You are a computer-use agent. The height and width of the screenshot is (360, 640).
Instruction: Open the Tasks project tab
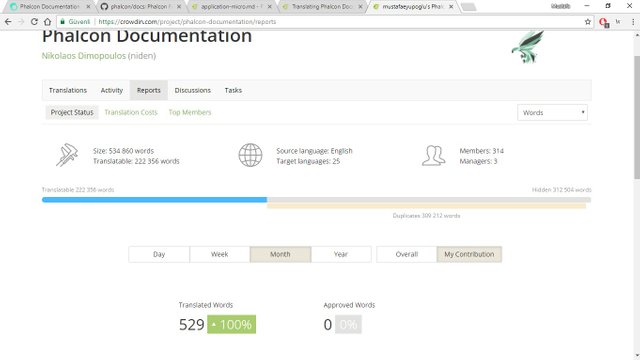click(233, 90)
